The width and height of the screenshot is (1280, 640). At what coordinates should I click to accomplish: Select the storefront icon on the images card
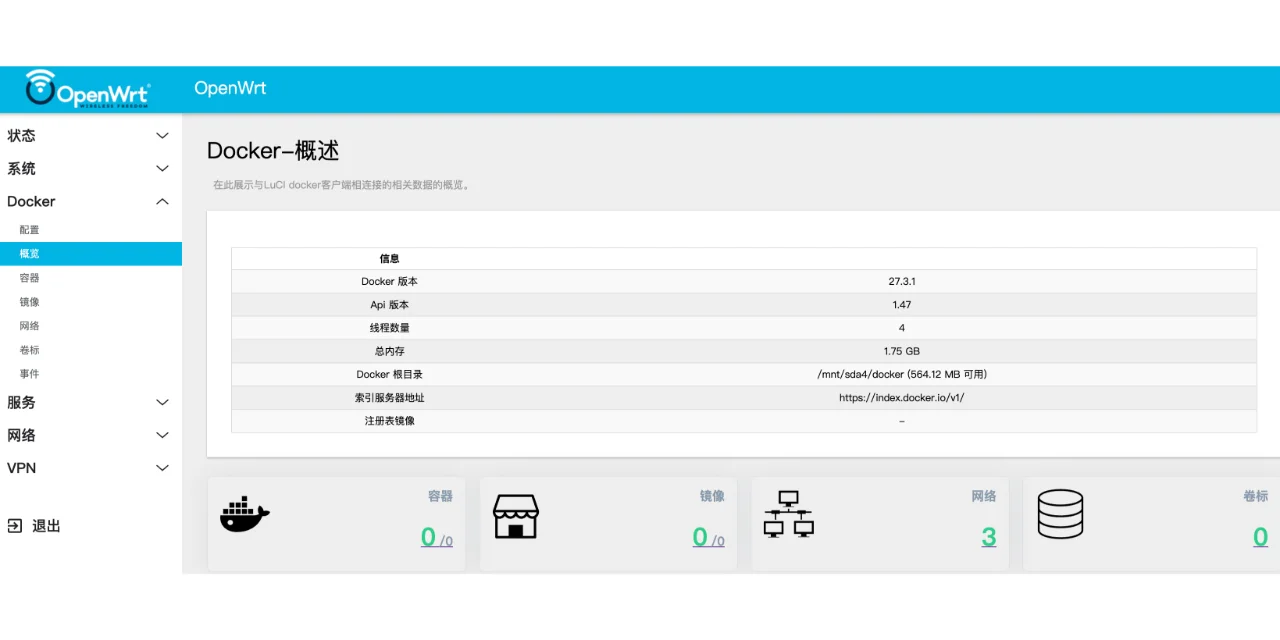(516, 515)
